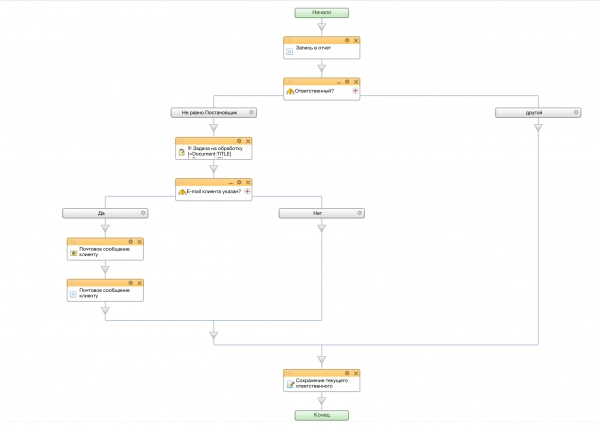Delete the "Запись в отчет" action
This screenshot has height=427, width=600.
point(355,40)
